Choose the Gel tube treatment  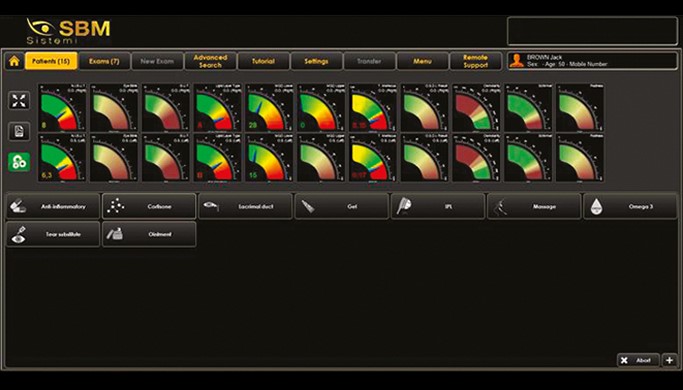click(x=342, y=207)
